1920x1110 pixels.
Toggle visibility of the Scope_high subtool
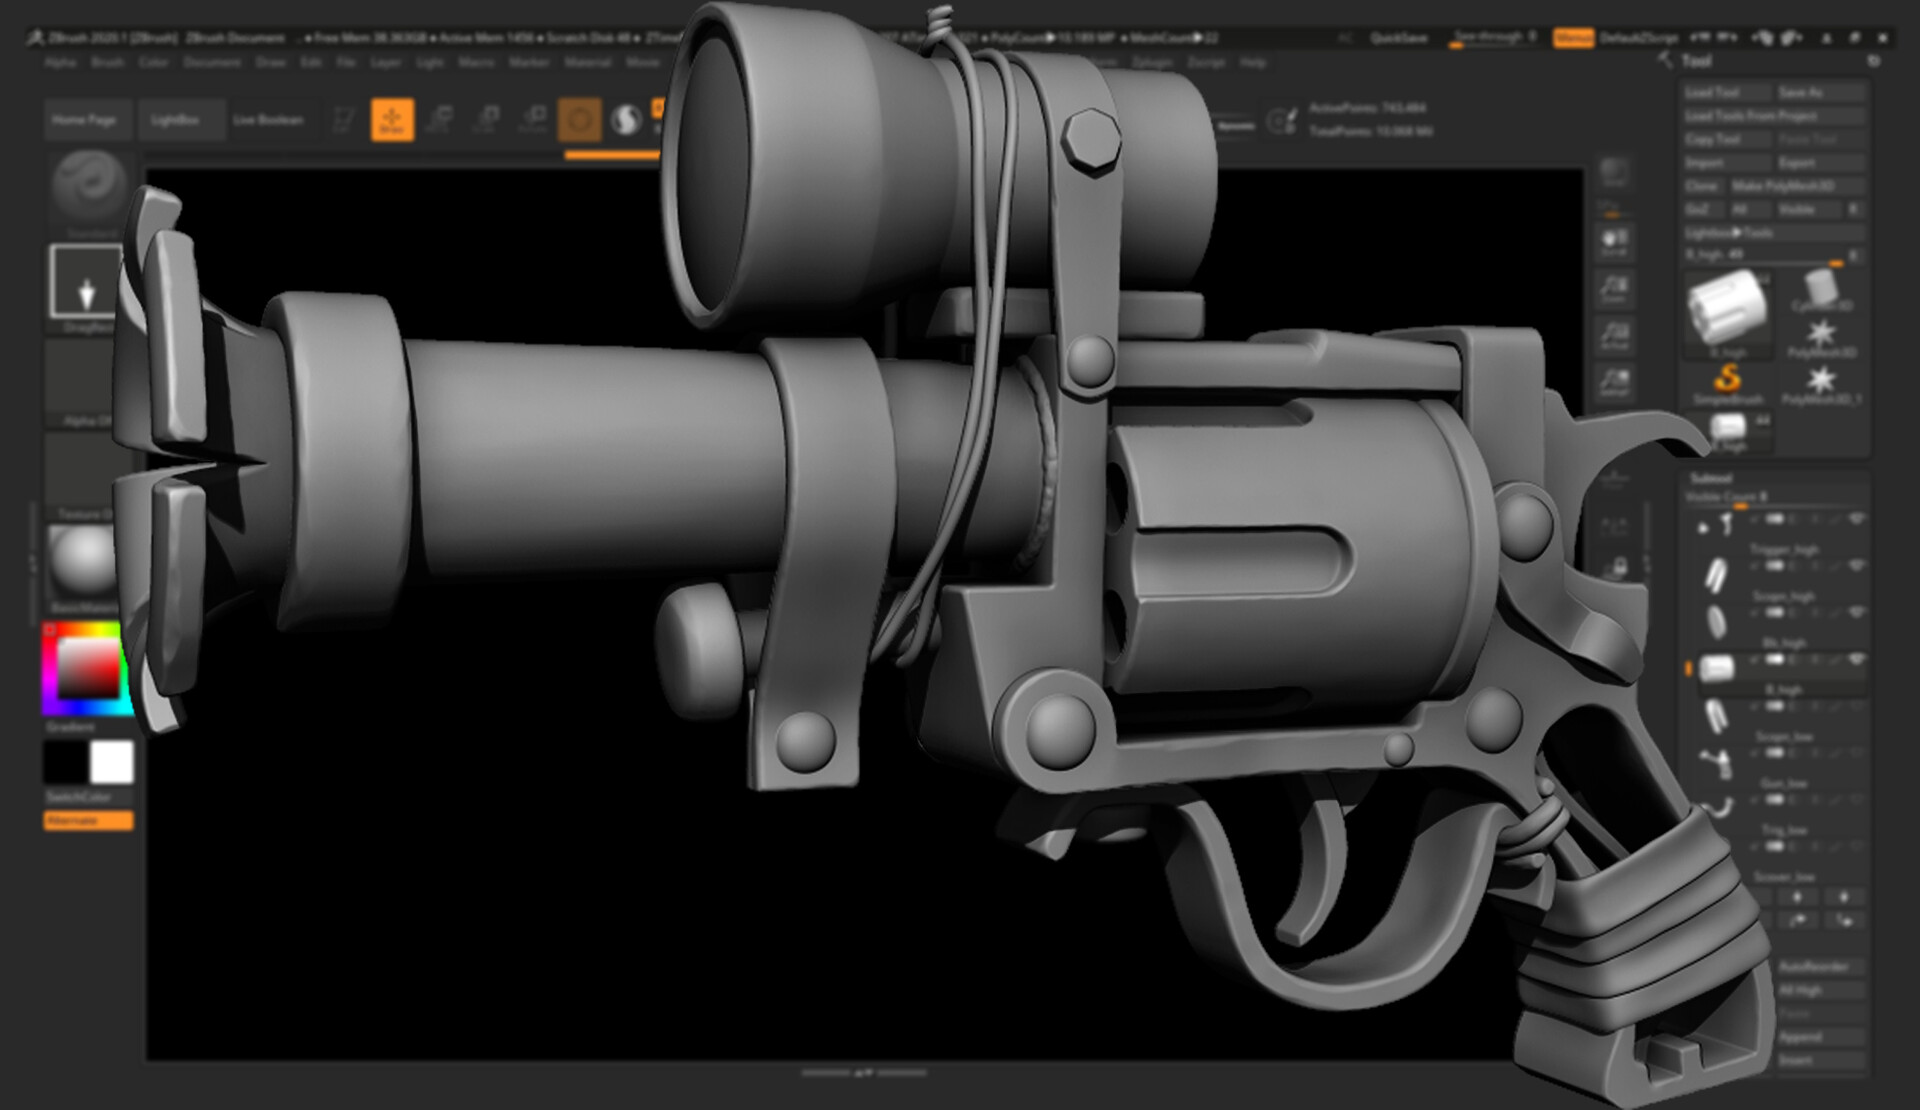pyautogui.click(x=1855, y=566)
